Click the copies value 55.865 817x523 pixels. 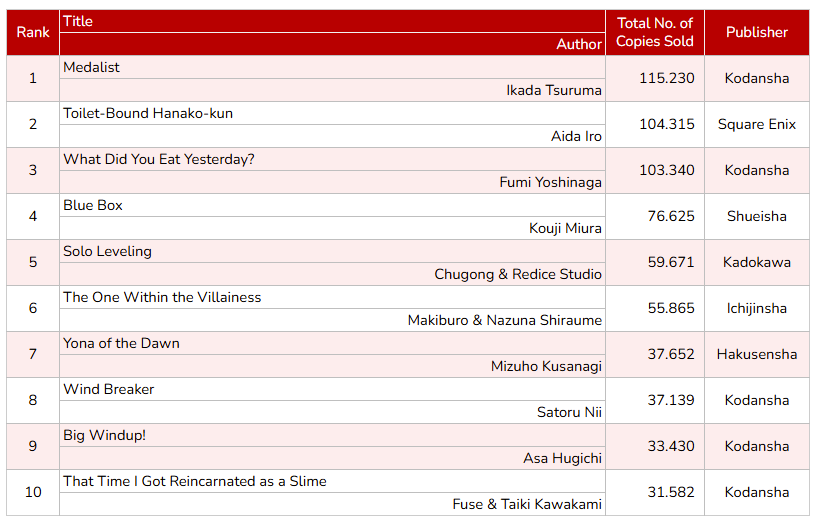coord(671,308)
